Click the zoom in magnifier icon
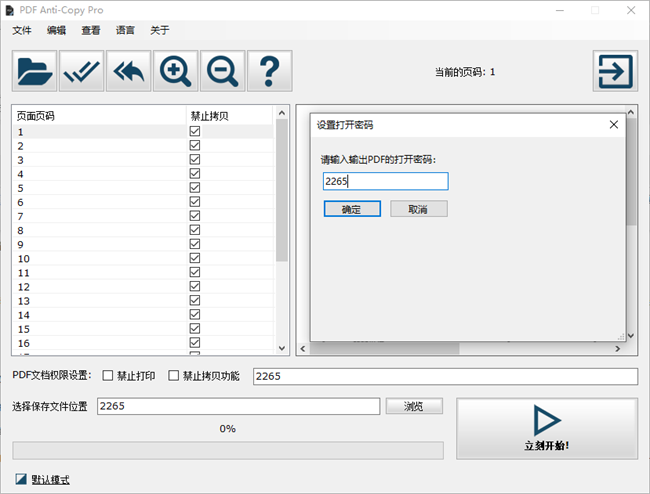Screen dimensions: 650x494 point(176,71)
